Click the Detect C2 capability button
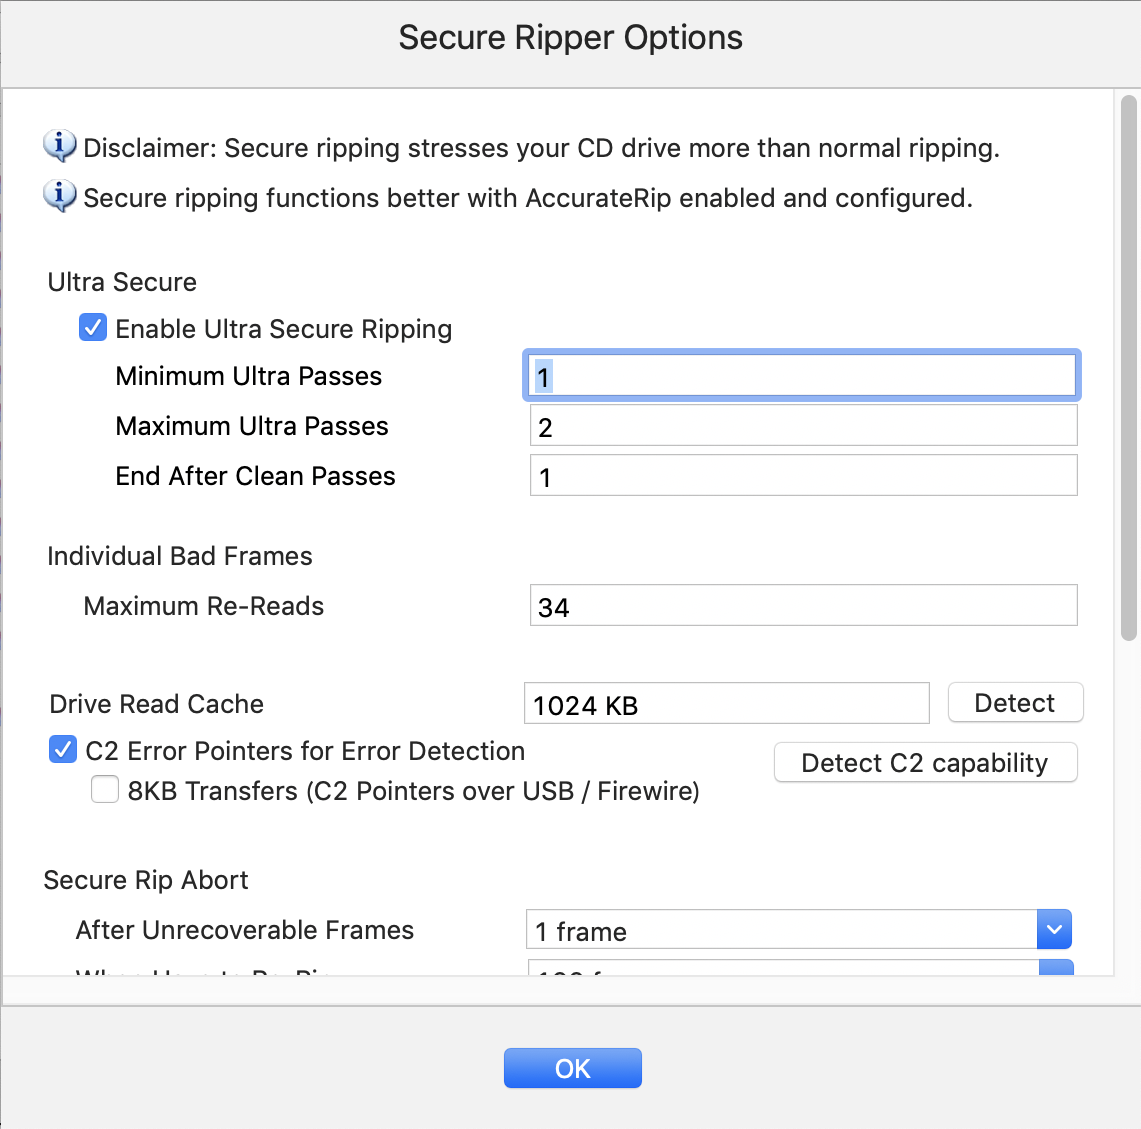 coord(925,762)
